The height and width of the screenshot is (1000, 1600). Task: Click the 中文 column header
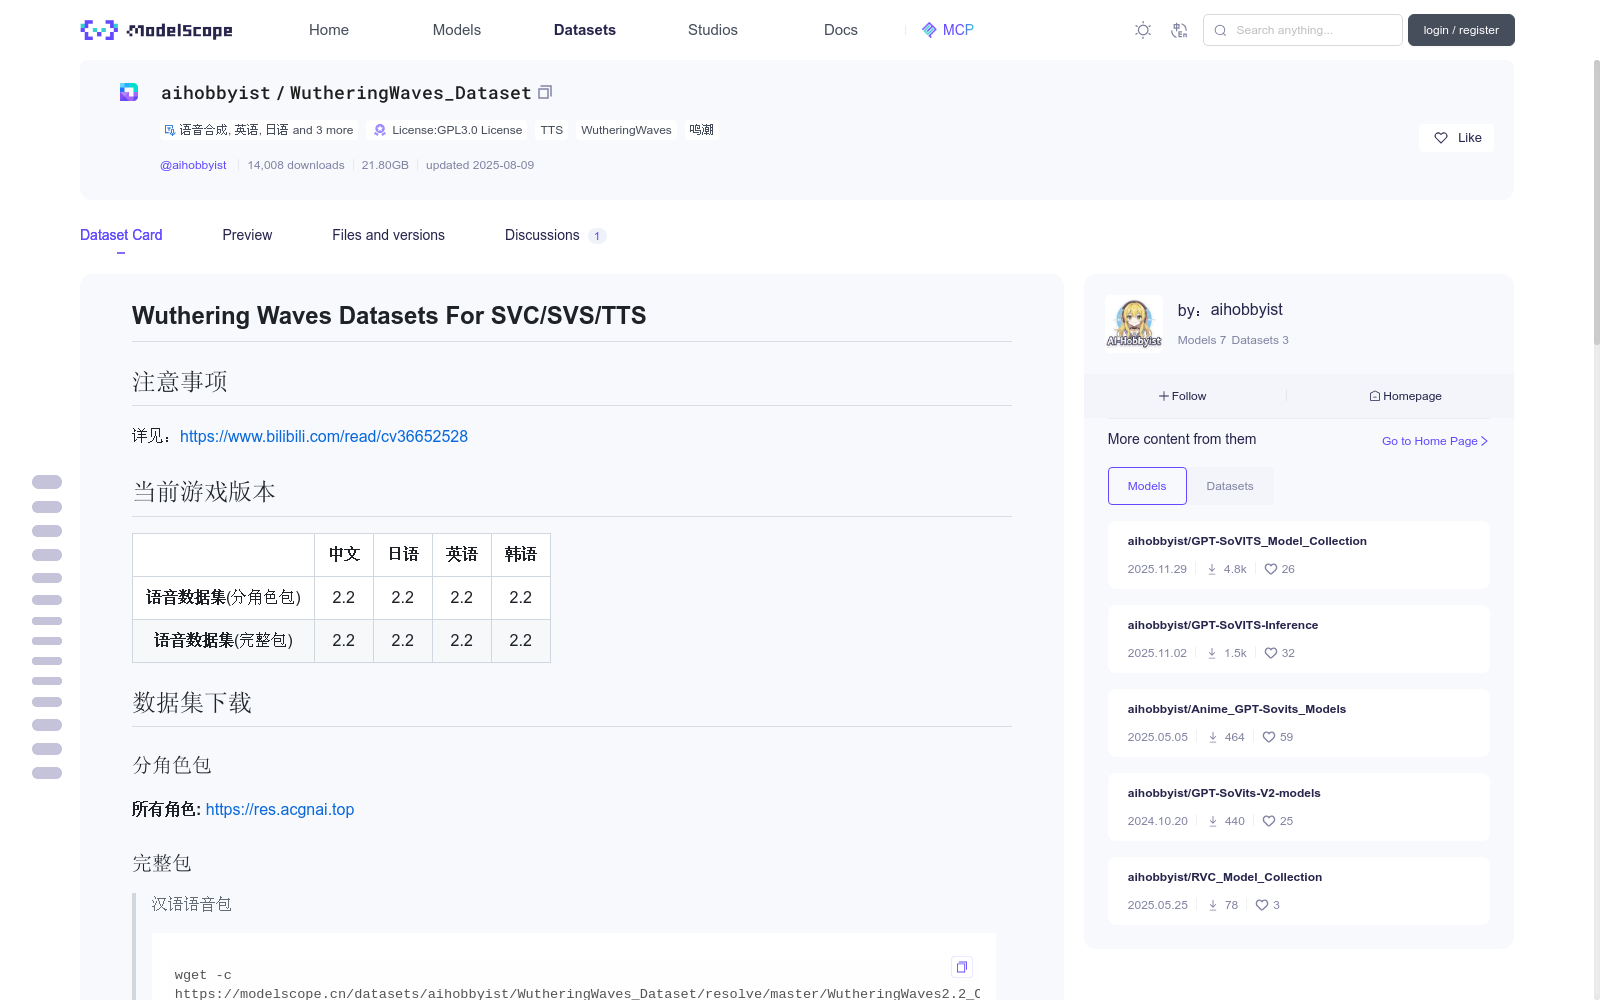(x=344, y=554)
